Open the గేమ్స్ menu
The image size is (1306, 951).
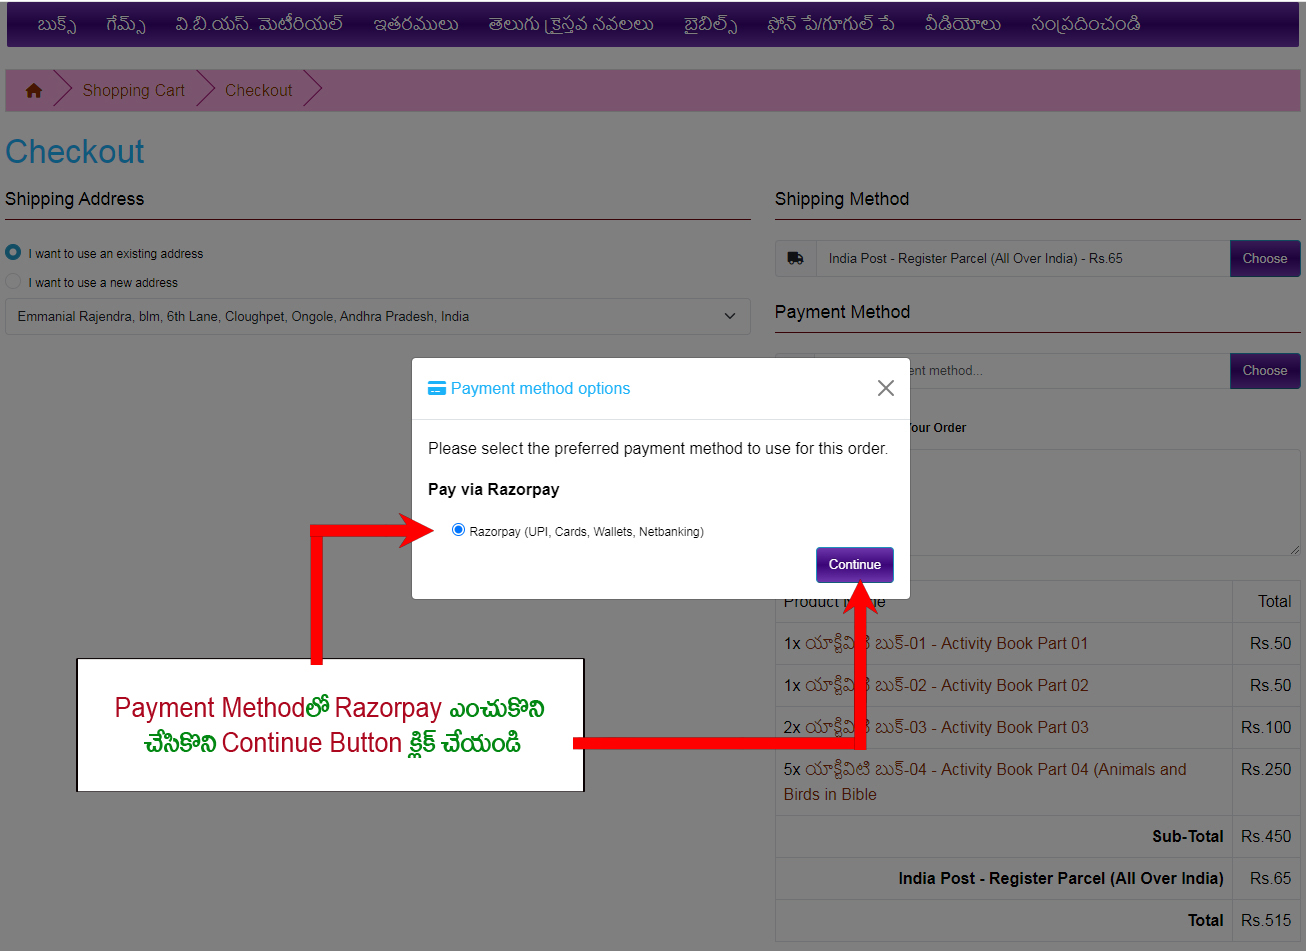click(126, 24)
